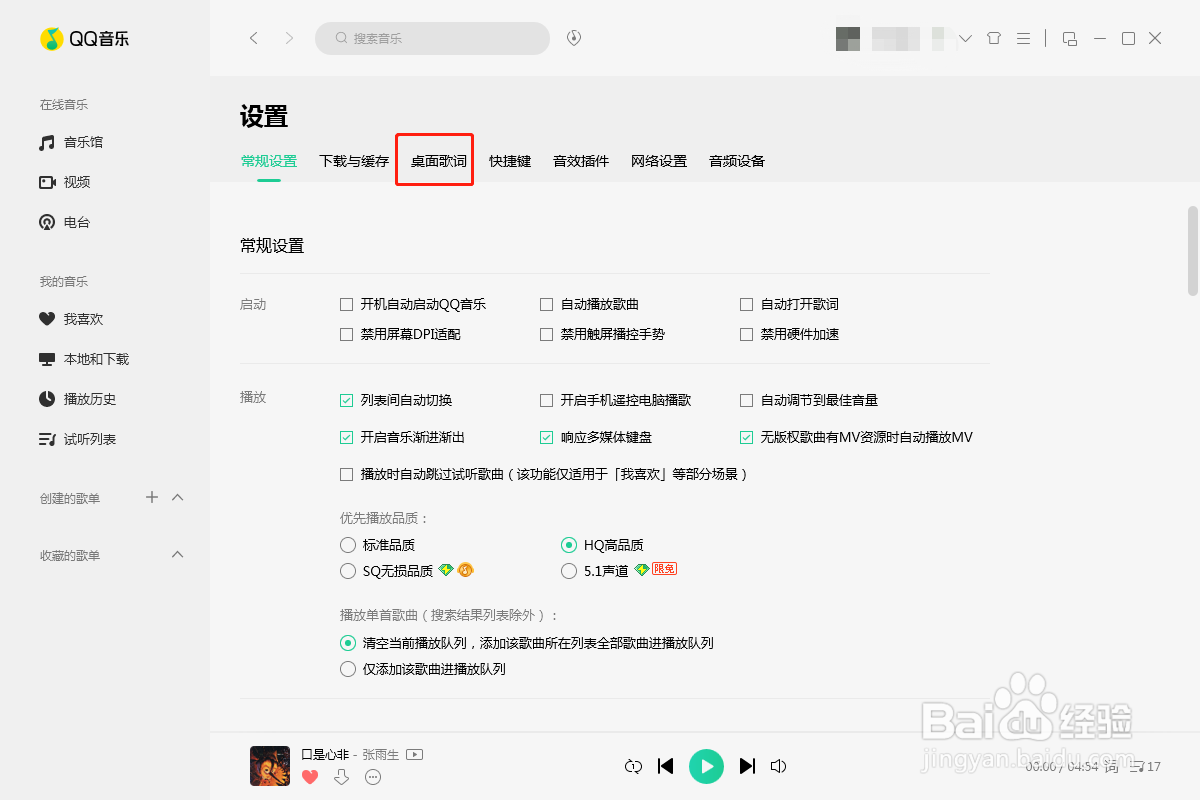Switch to the 桌面歌词 tab
This screenshot has height=800, width=1200.
tap(434, 160)
